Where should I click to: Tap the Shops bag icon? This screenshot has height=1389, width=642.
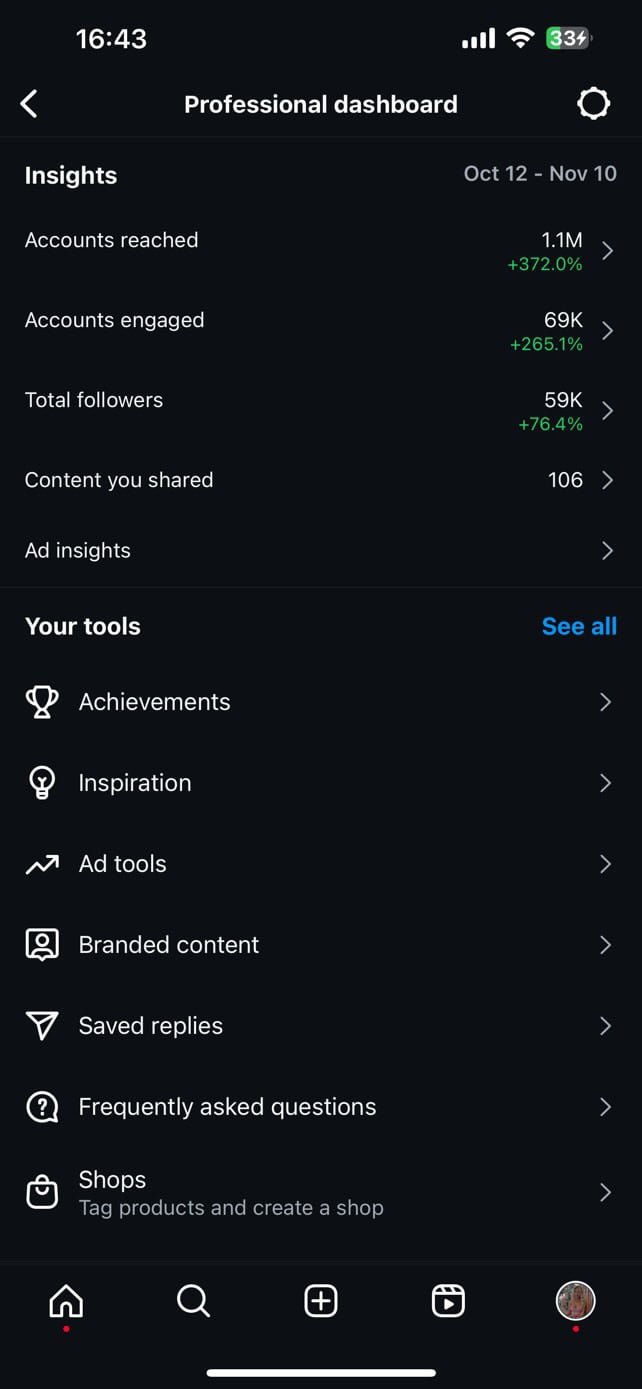[42, 1192]
